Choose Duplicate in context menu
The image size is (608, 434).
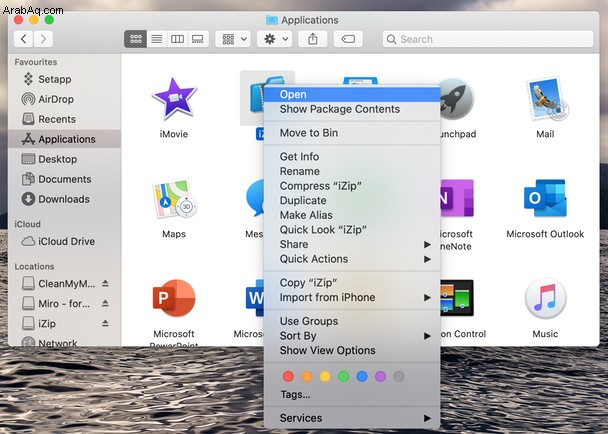[x=352, y=201]
